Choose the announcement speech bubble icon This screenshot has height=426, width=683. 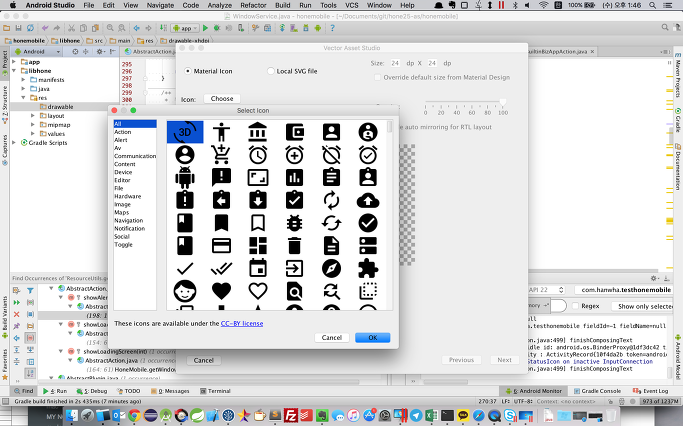click(x=221, y=177)
